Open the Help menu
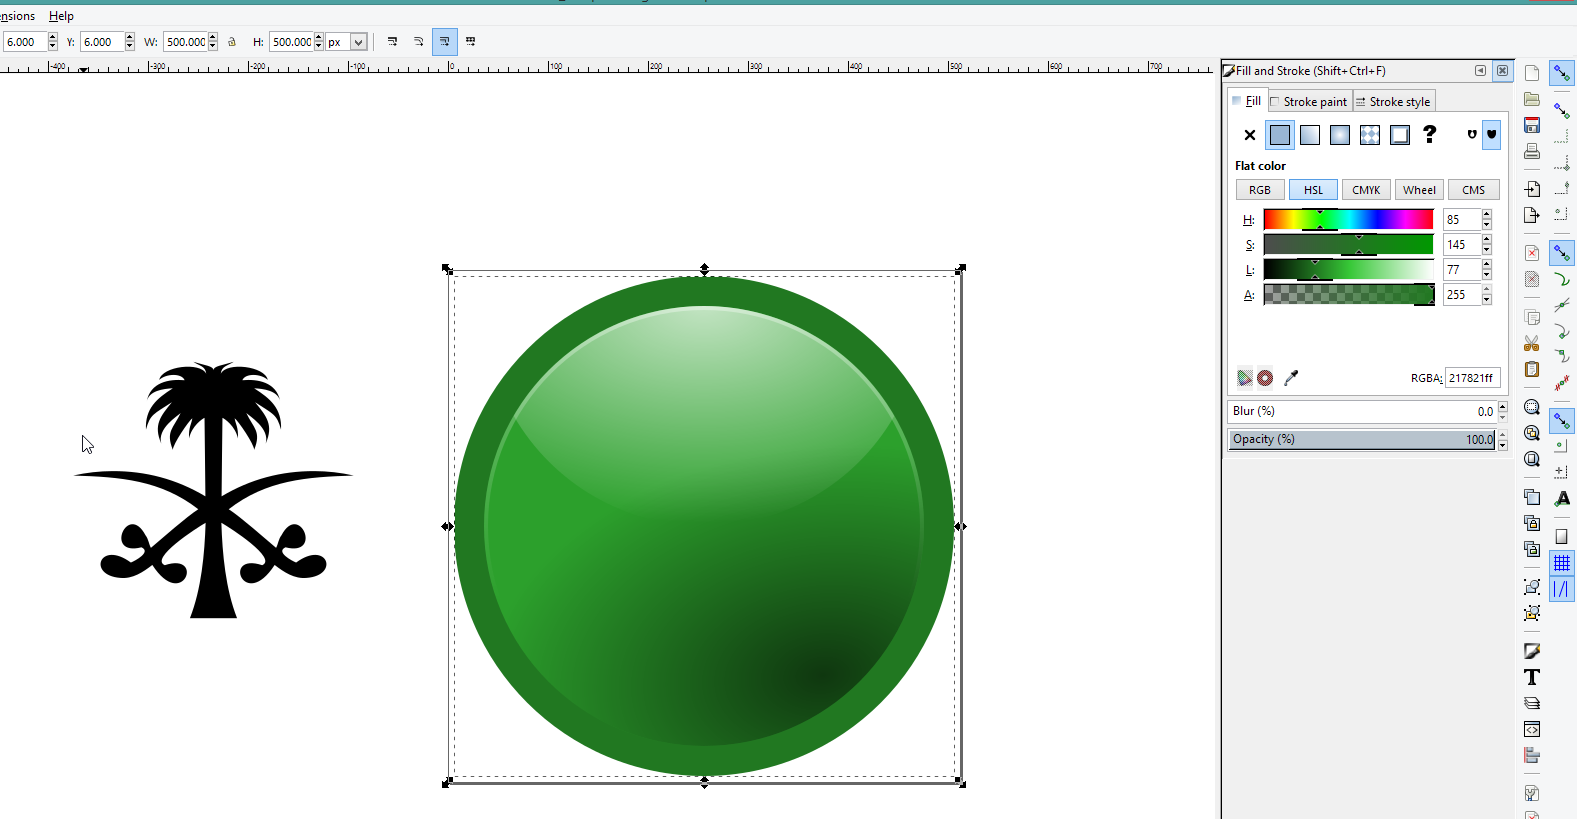The image size is (1577, 819). coord(61,16)
